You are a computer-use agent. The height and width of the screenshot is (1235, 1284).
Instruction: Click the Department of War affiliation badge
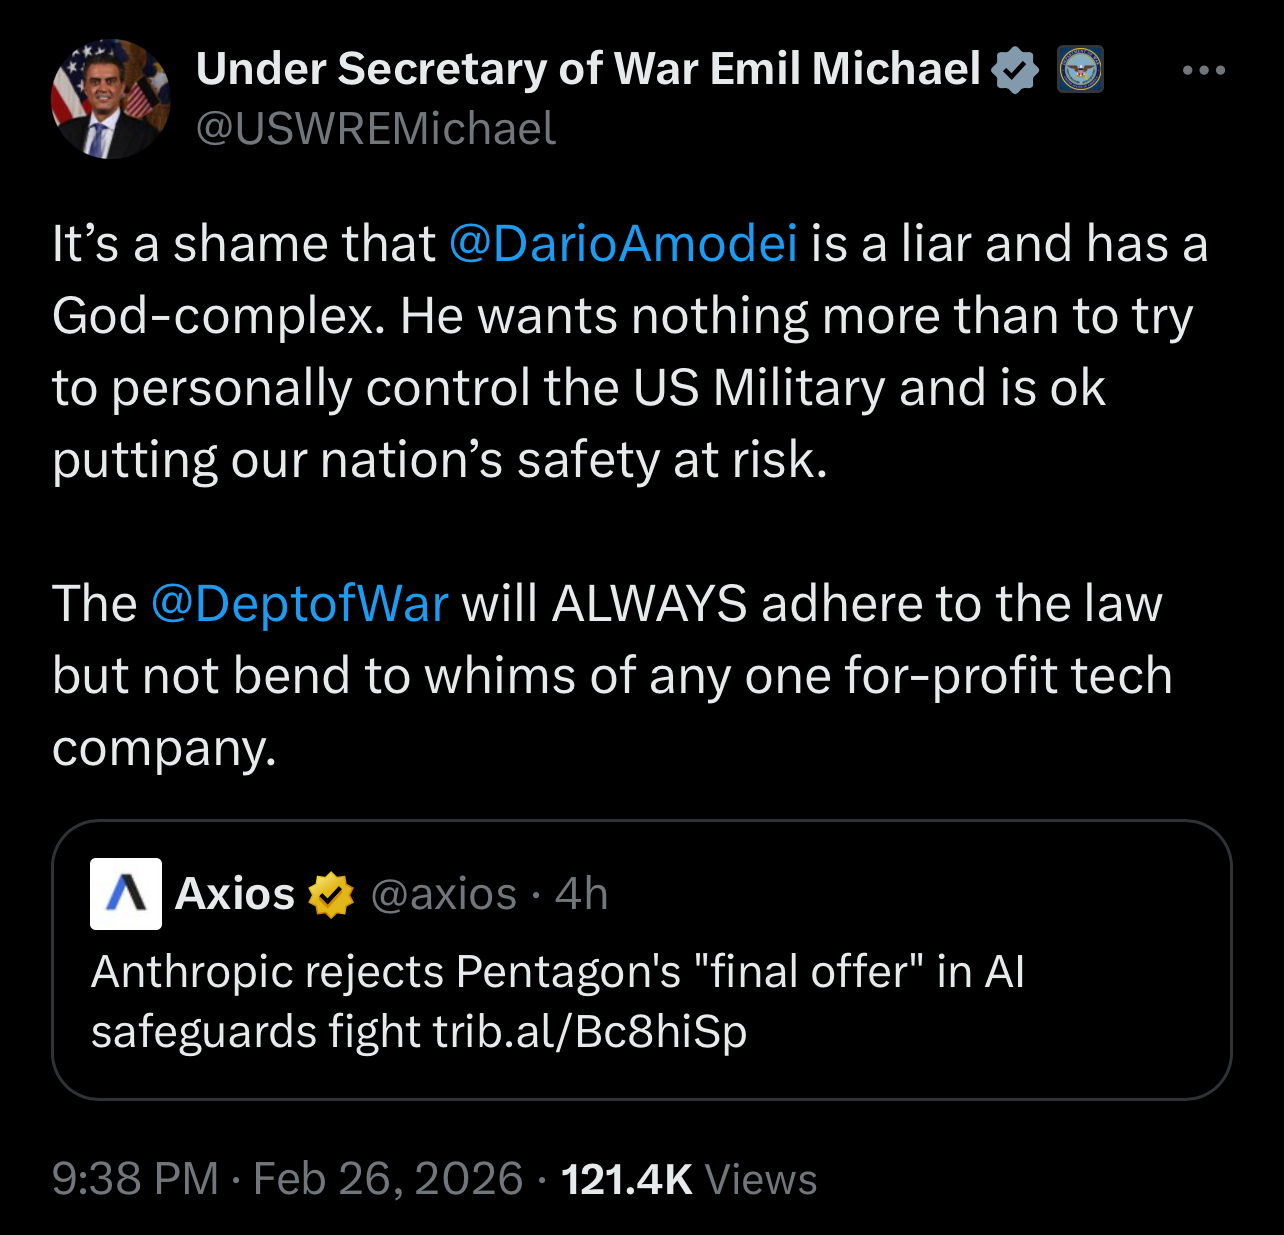pyautogui.click(x=1081, y=70)
